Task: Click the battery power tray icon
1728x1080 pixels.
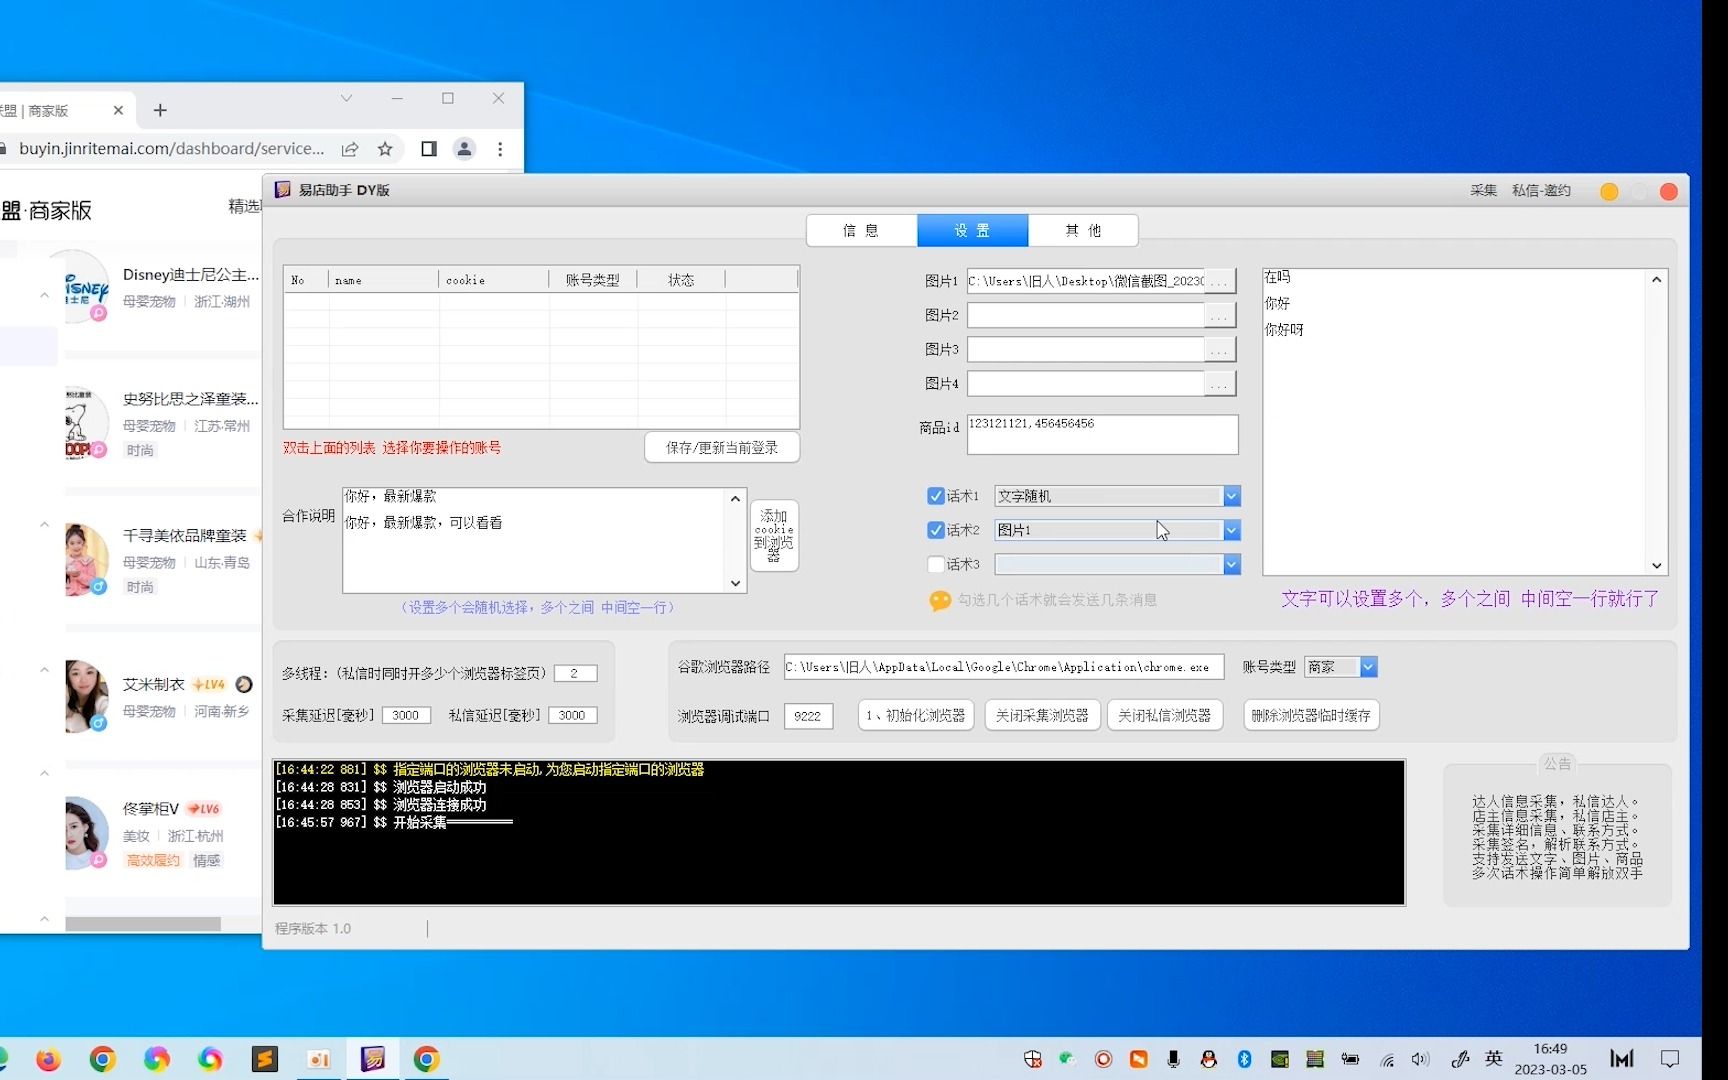Action: pos(1350,1059)
